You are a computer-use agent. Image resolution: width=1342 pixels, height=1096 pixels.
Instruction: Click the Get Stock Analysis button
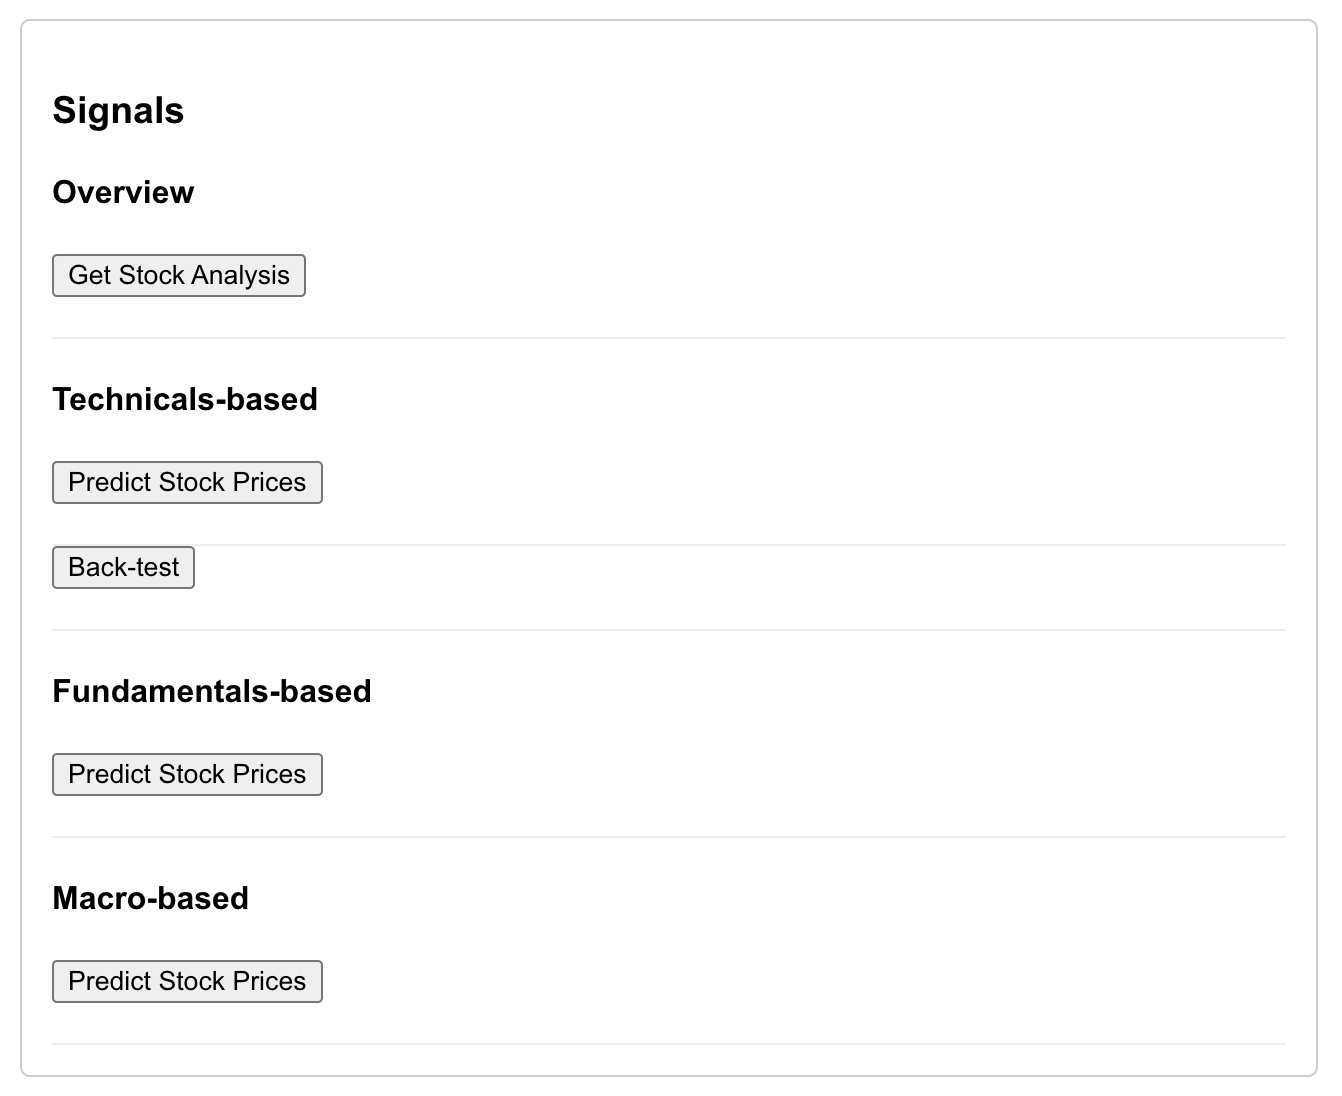178,275
